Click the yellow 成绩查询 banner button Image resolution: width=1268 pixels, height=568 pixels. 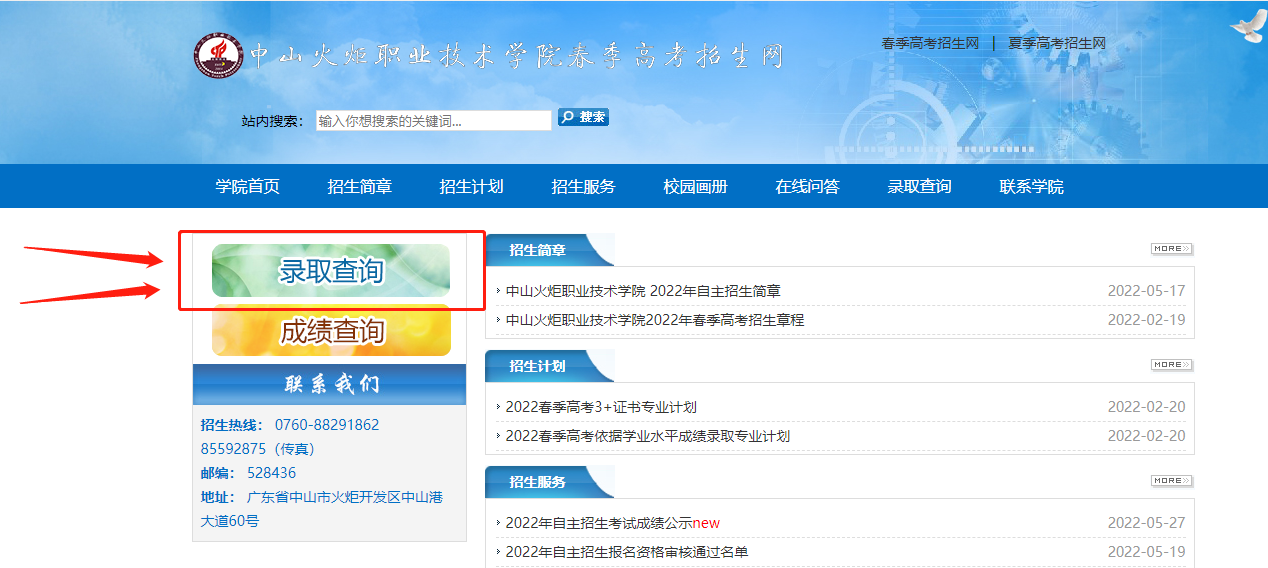331,331
